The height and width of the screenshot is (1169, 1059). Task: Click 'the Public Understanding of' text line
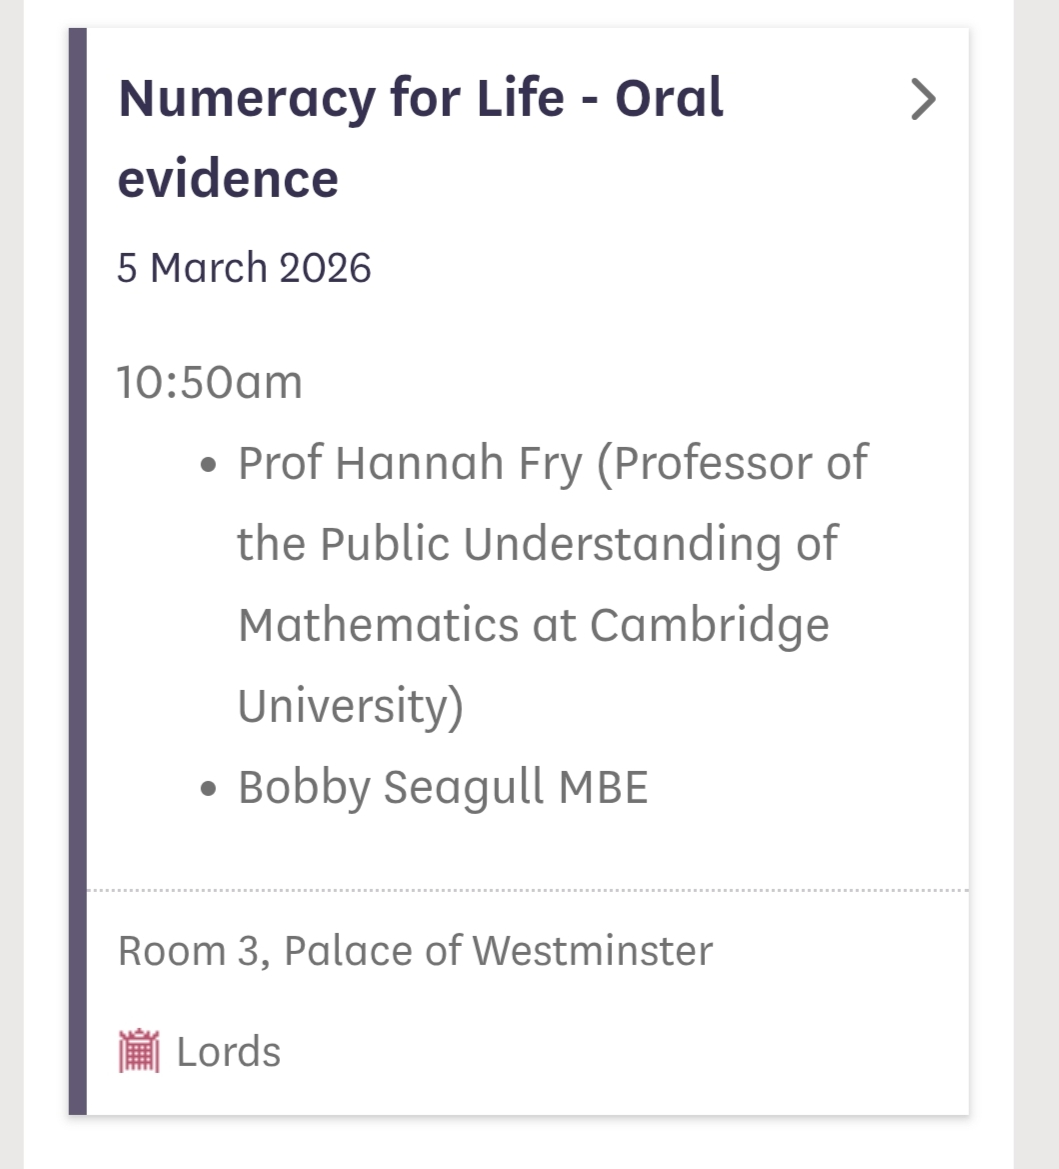click(x=537, y=545)
